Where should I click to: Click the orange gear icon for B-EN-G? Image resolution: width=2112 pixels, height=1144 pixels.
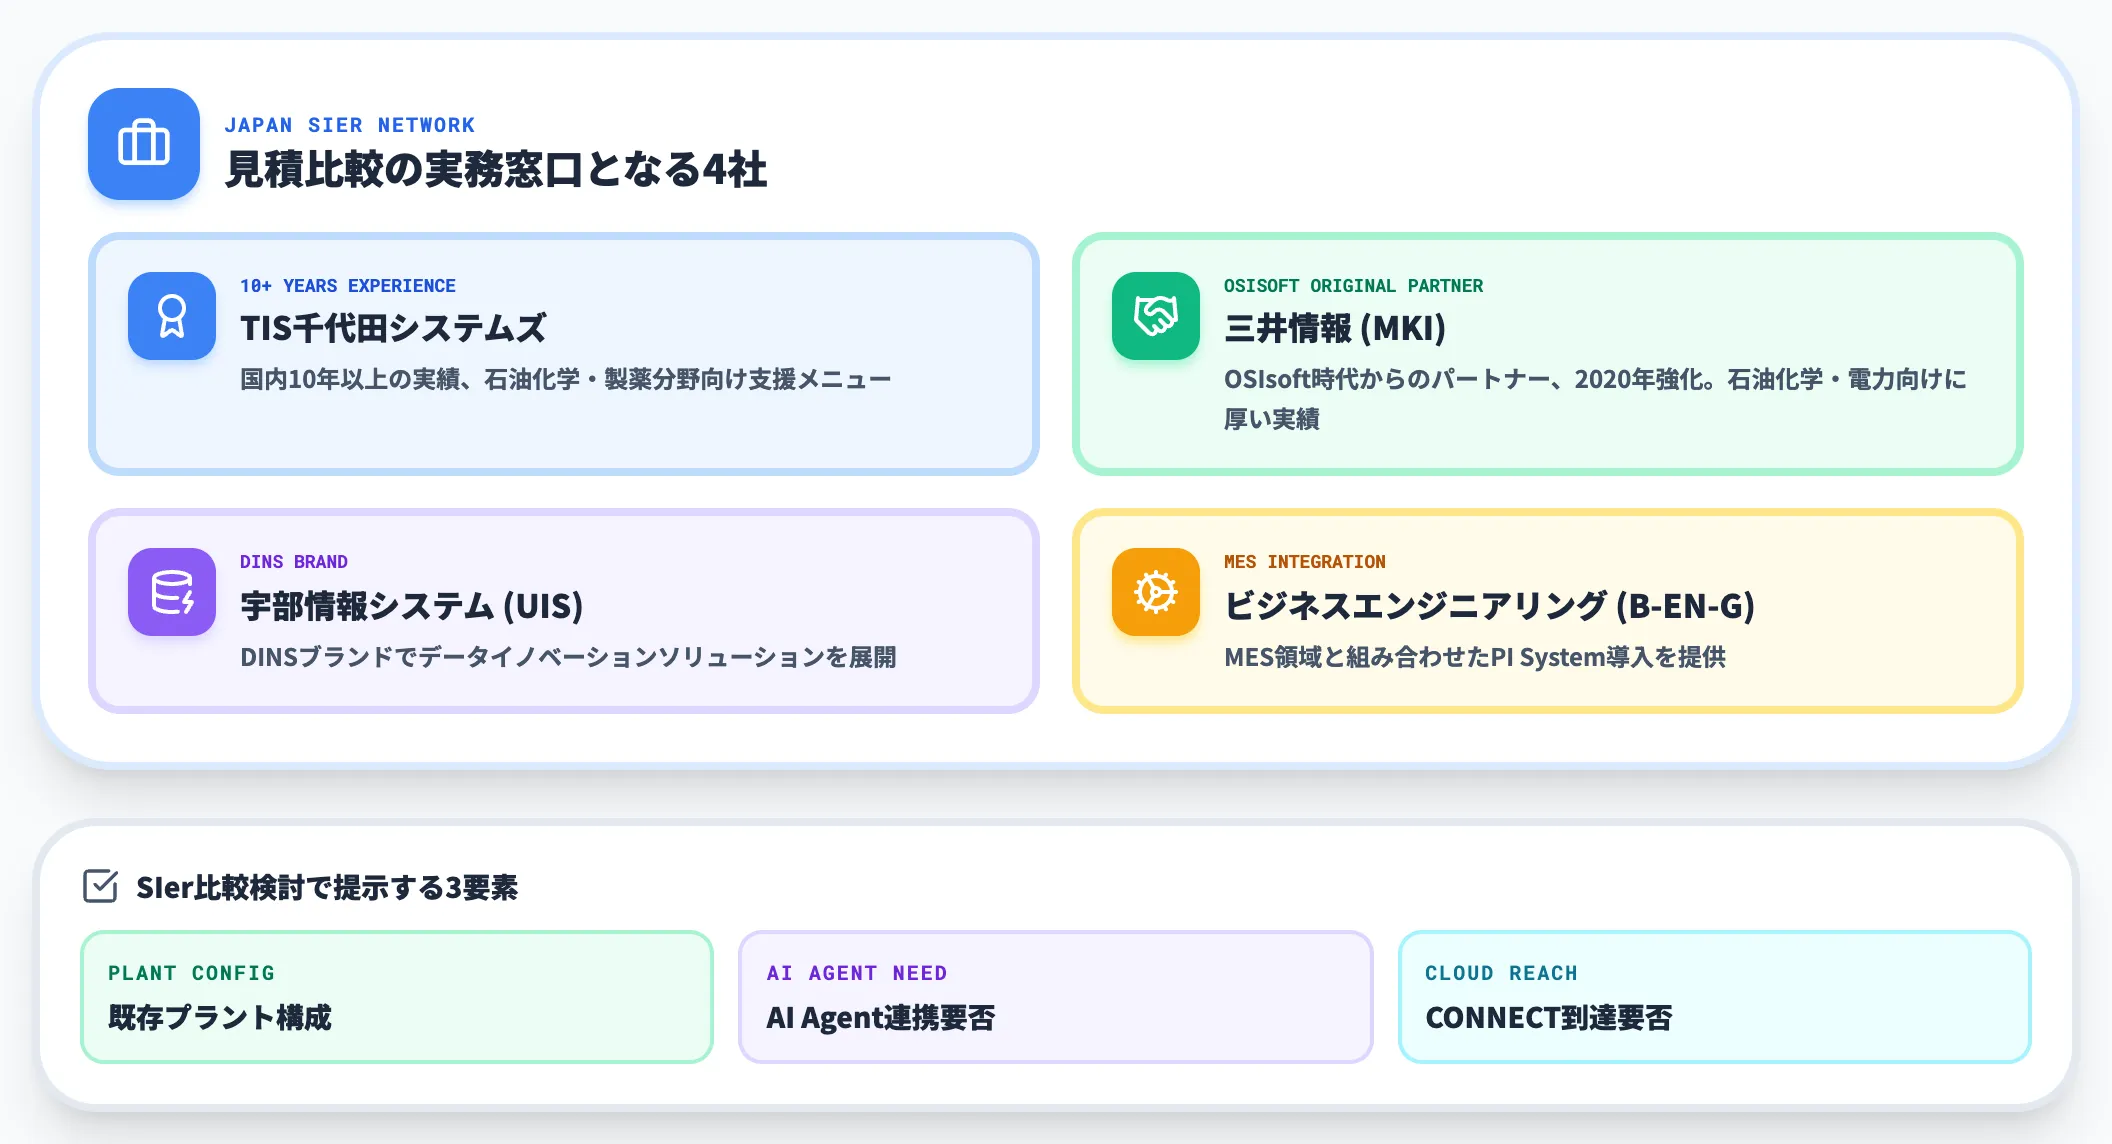1156,592
